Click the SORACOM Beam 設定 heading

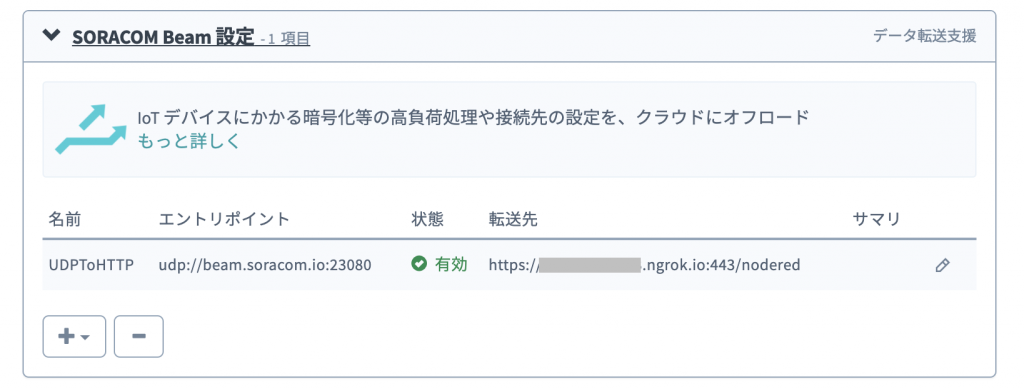[163, 37]
